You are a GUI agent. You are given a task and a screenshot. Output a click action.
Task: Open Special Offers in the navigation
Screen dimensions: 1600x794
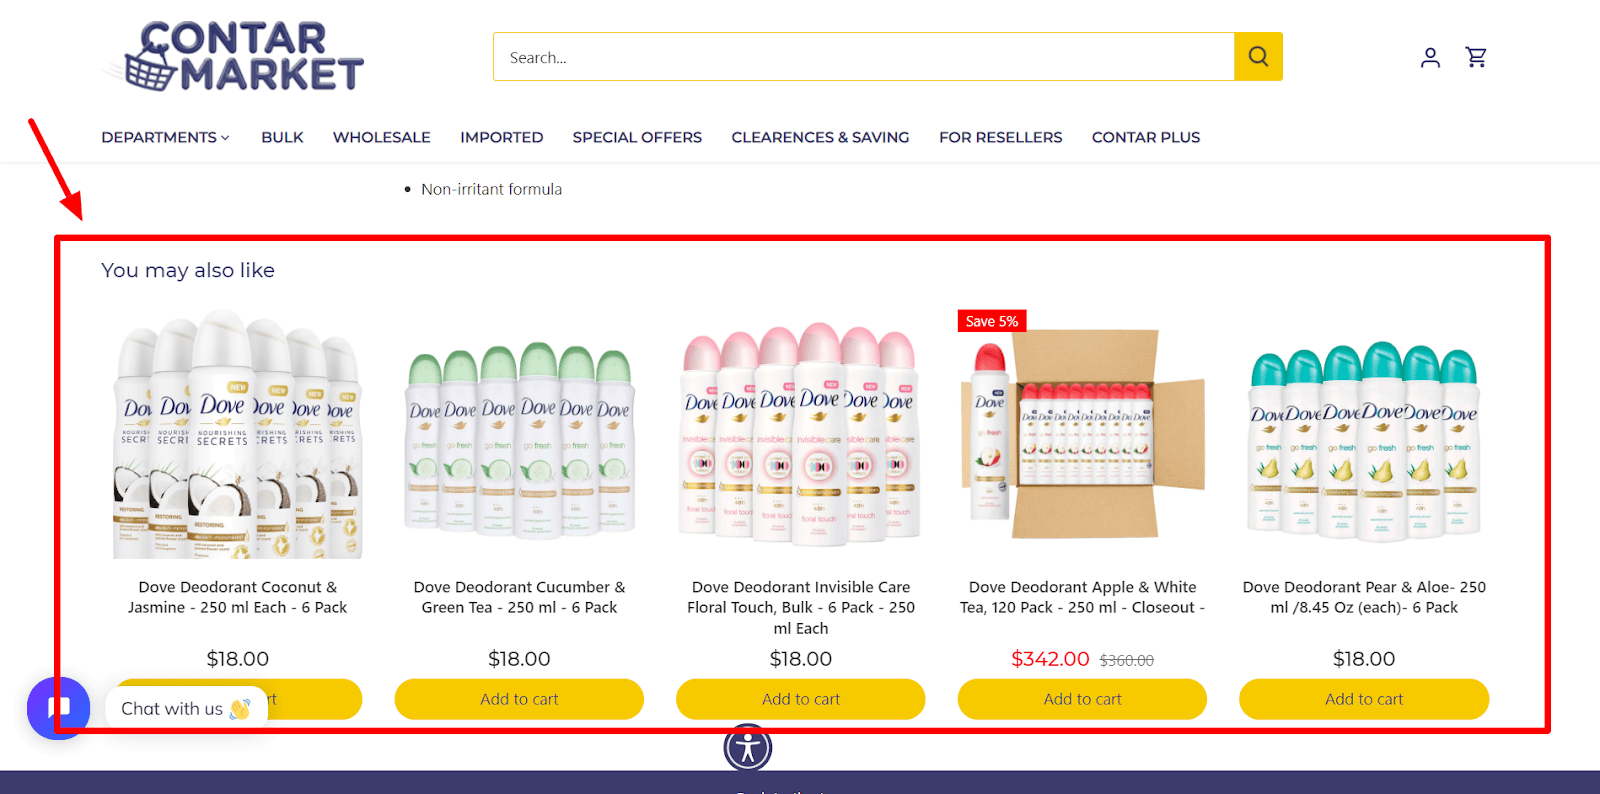tap(637, 137)
